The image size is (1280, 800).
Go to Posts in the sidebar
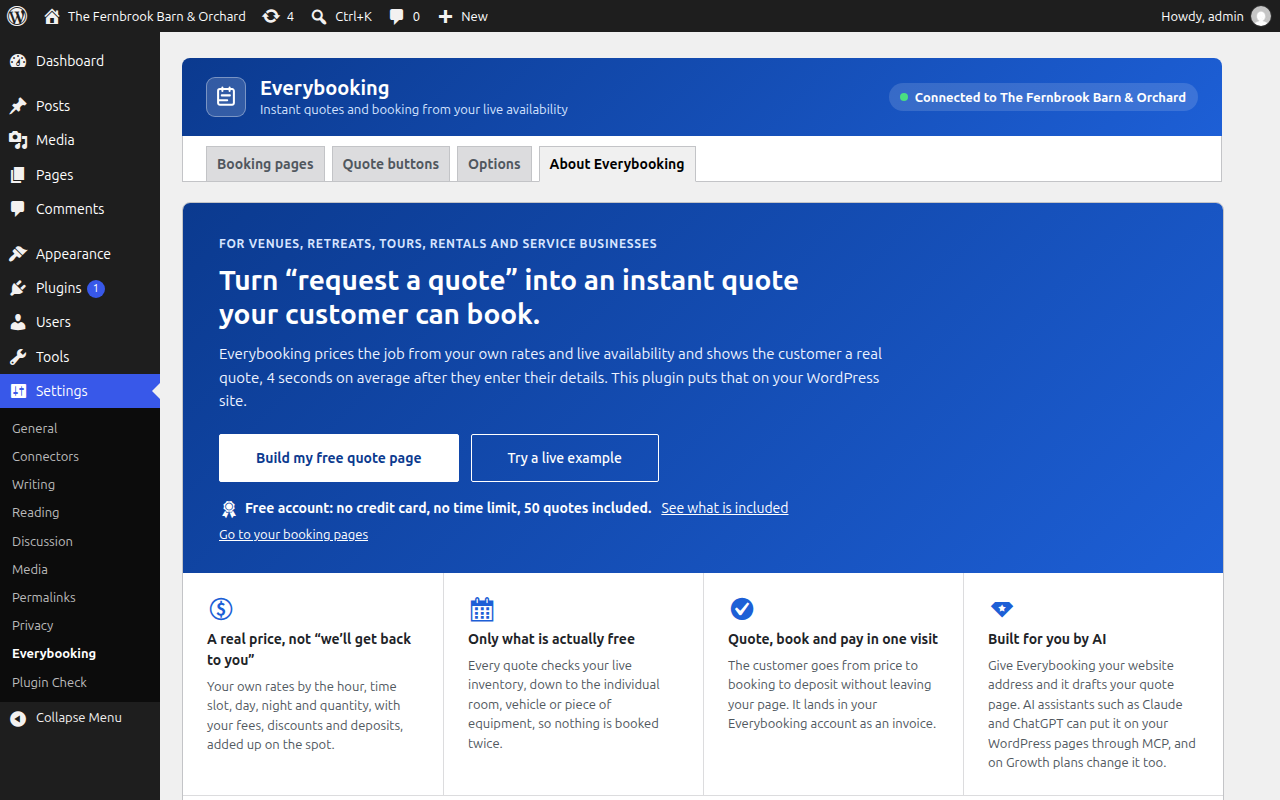tap(80, 106)
